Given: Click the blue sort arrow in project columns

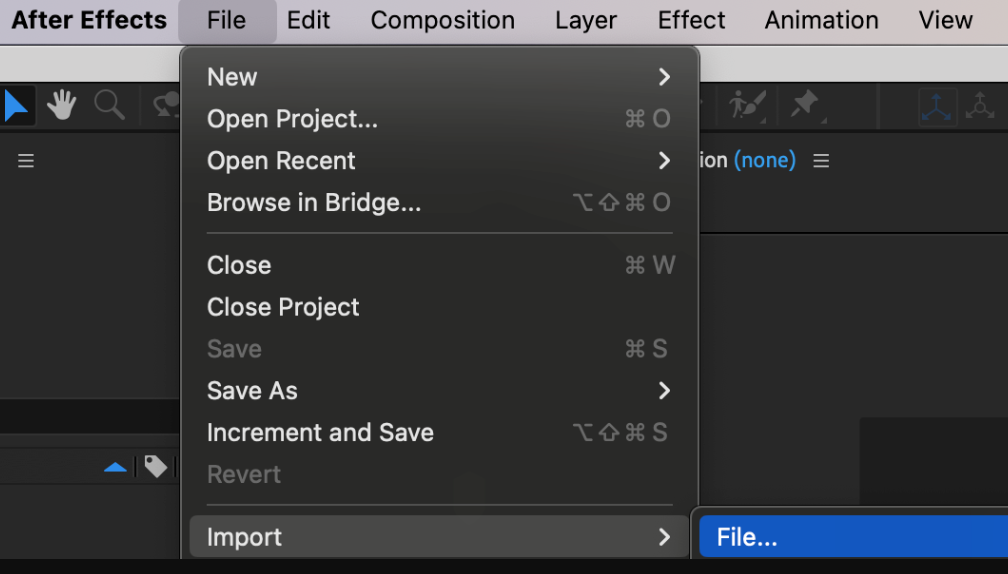Looking at the screenshot, I should 116,467.
